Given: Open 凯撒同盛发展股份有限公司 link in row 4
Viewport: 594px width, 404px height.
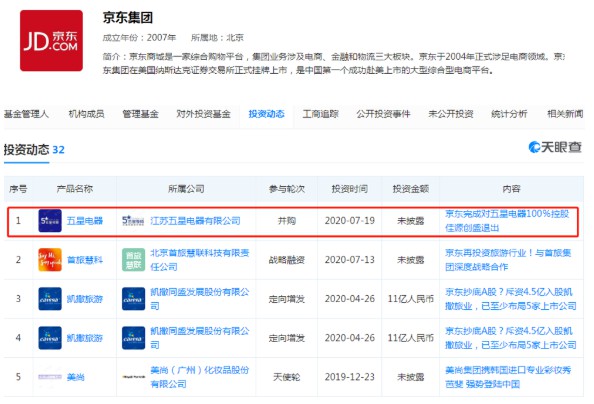Looking at the screenshot, I should click(200, 338).
